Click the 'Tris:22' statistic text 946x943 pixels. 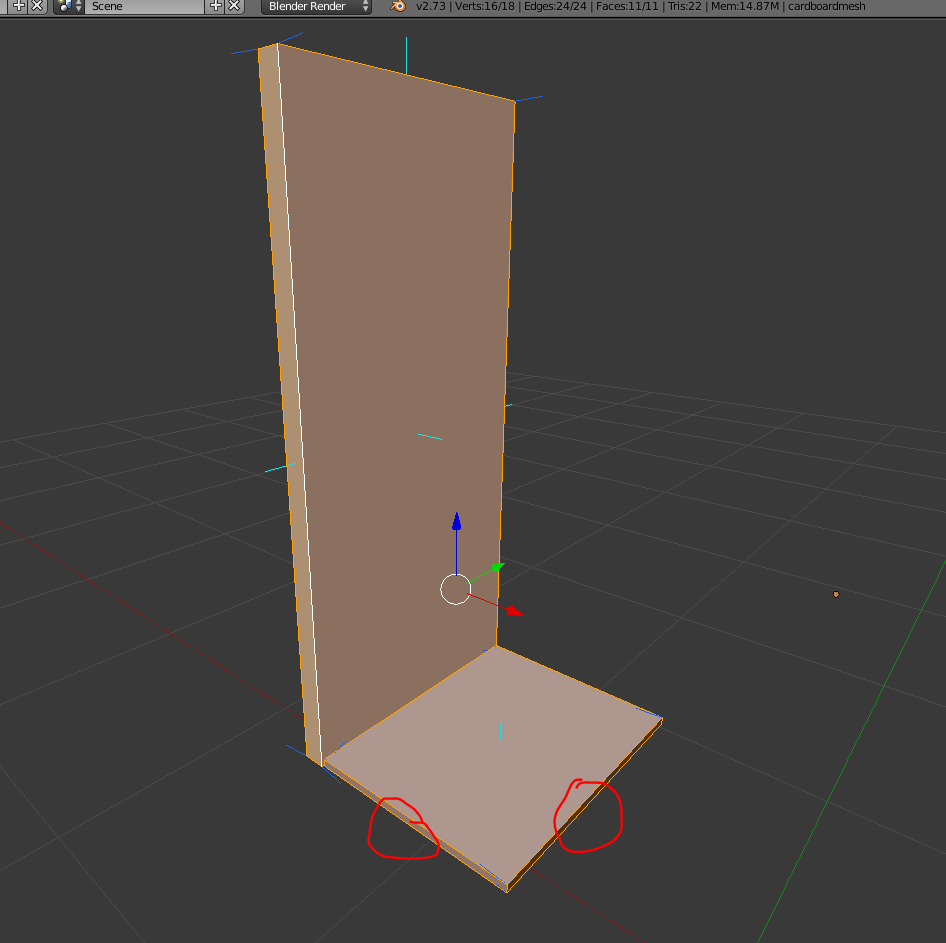tap(684, 6)
